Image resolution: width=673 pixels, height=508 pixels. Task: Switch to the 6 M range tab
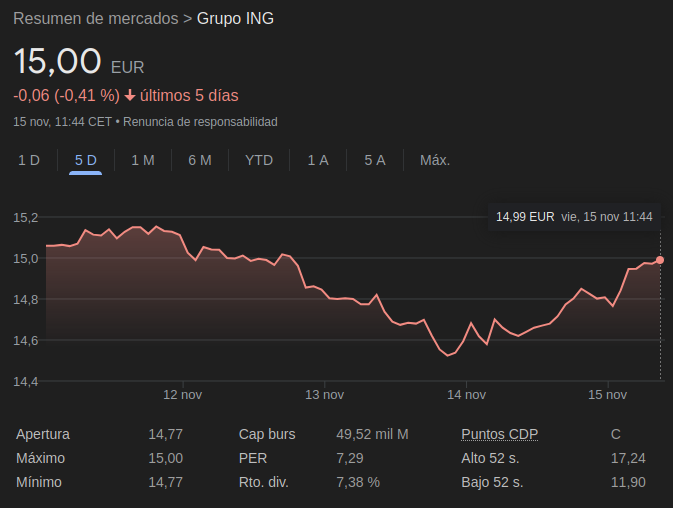(x=200, y=160)
